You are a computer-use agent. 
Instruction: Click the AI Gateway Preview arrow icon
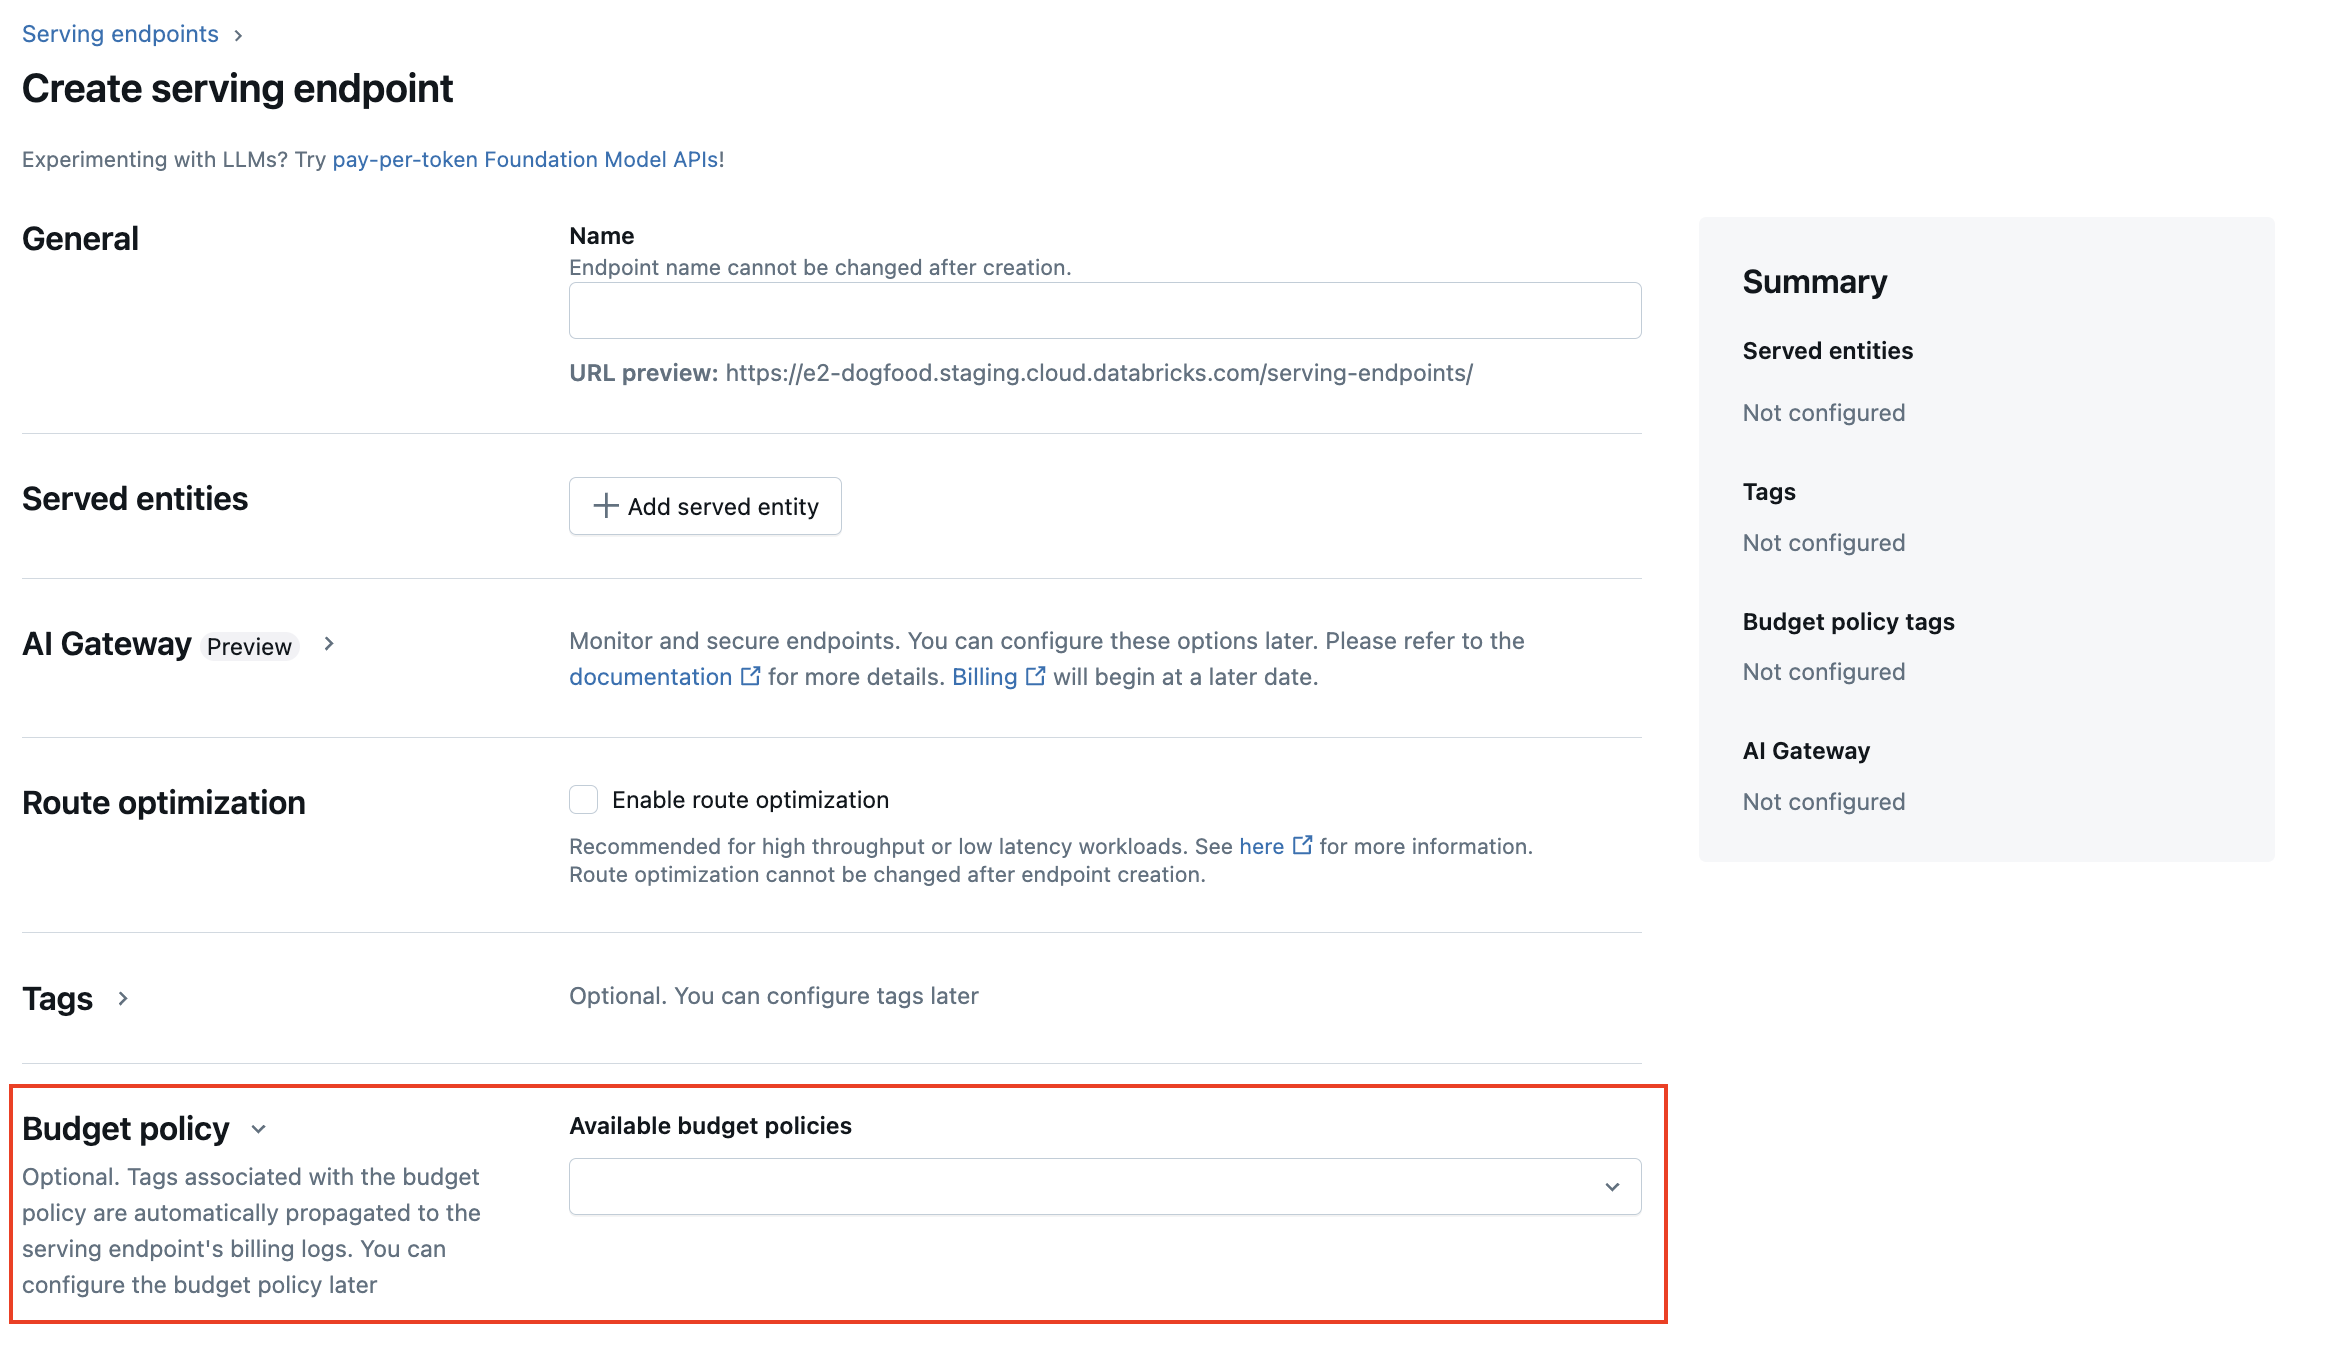pyautogui.click(x=331, y=645)
